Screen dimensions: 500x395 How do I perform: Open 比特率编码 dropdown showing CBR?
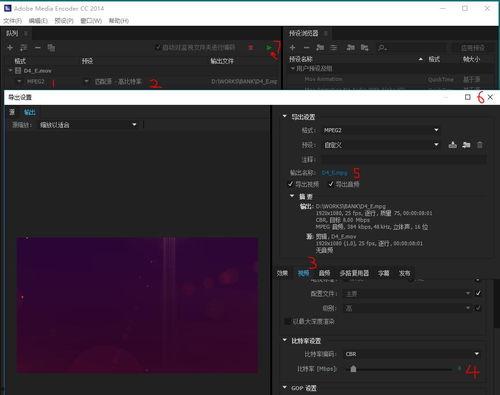pyautogui.click(x=412, y=354)
